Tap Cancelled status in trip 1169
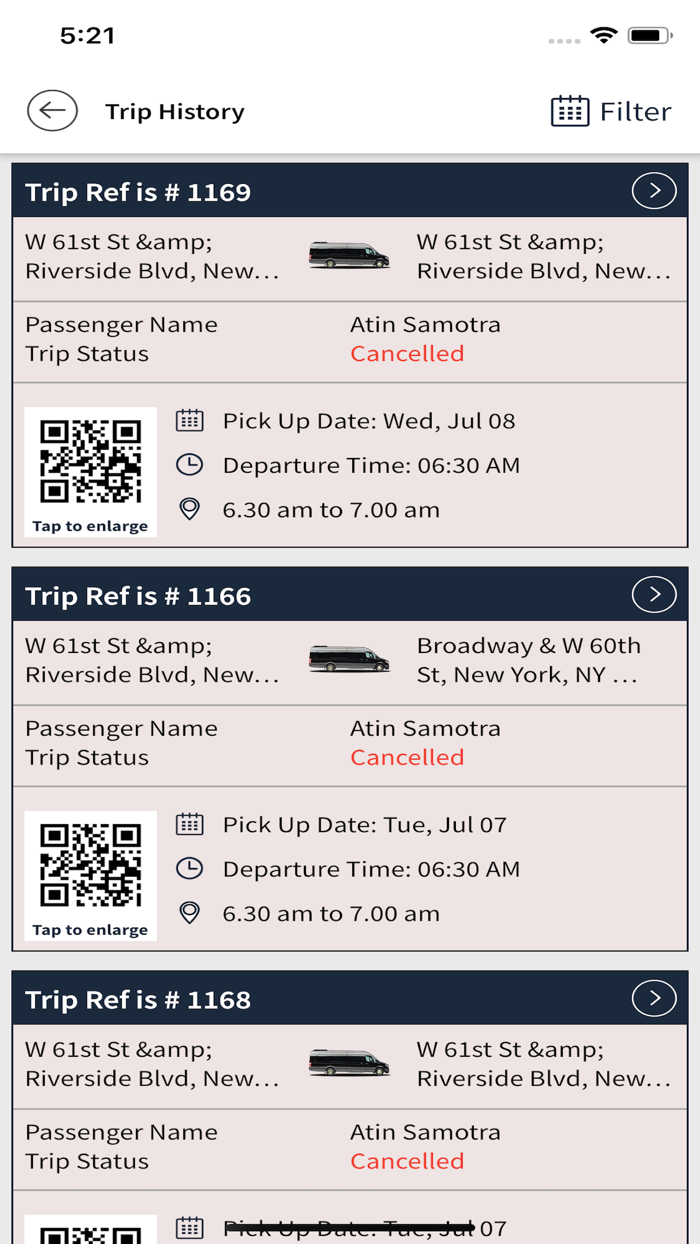This screenshot has width=700, height=1244. pyautogui.click(x=407, y=353)
